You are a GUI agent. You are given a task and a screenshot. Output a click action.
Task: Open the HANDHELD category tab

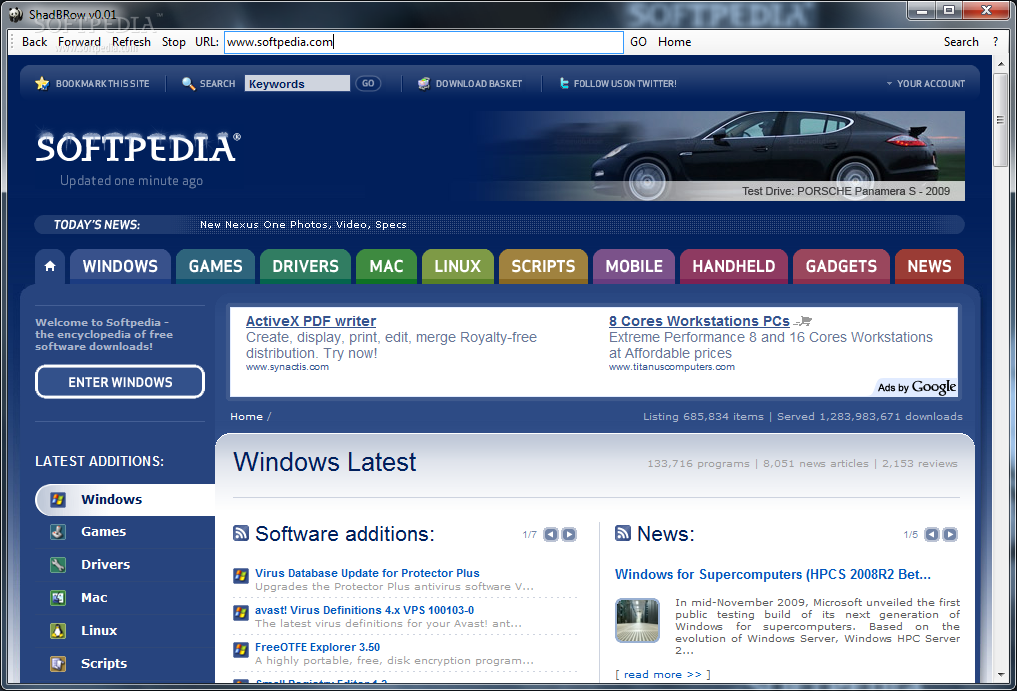[734, 266]
